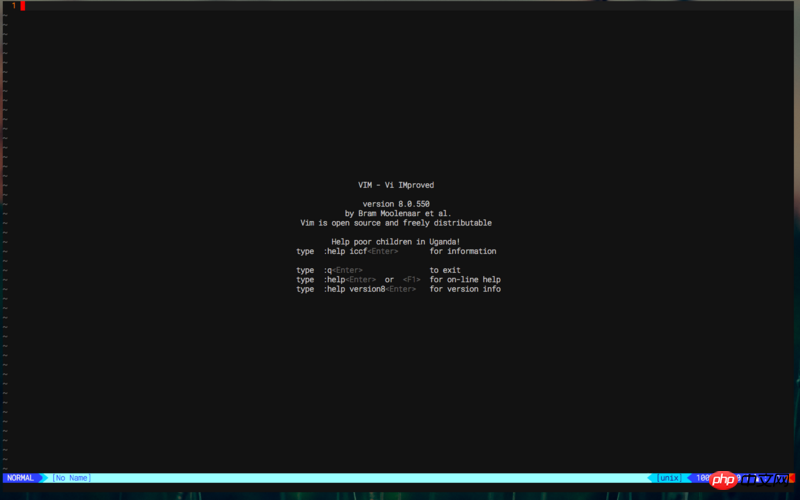The width and height of the screenshot is (800, 500).
Task: Click the '<F1>' key hint
Action: [x=411, y=280]
